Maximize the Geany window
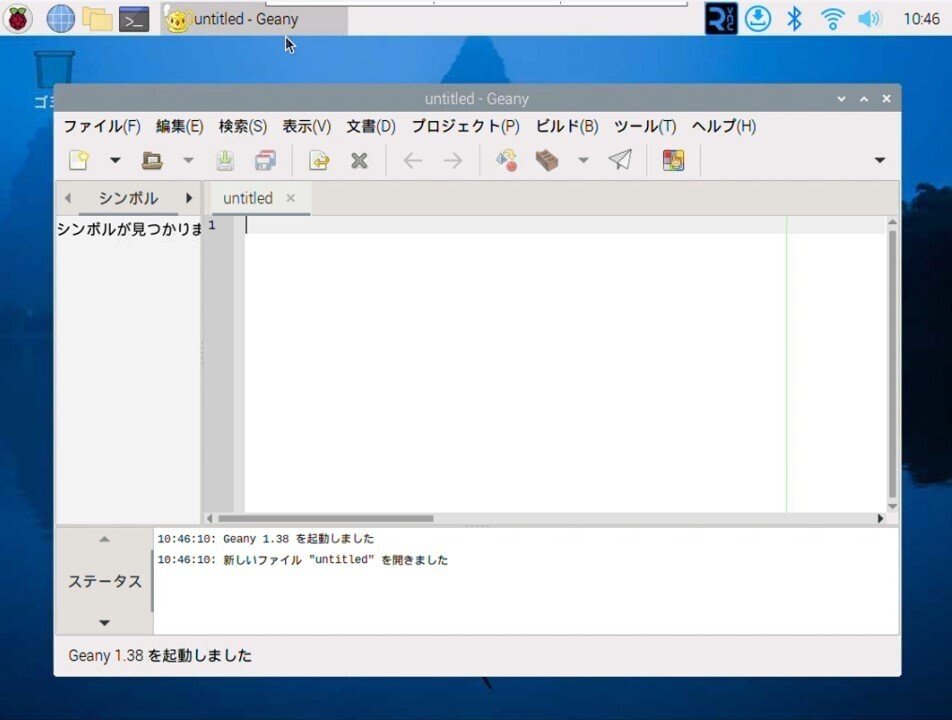The height and width of the screenshot is (720, 952). tap(864, 98)
